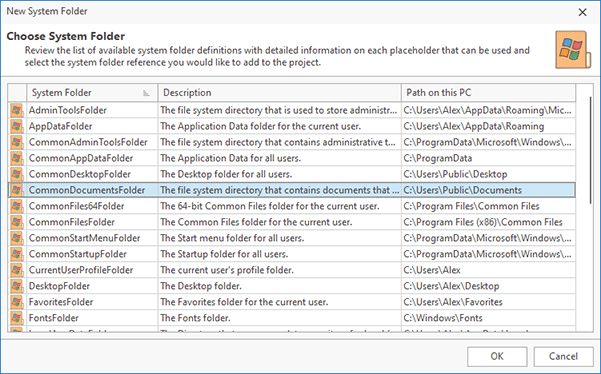The height and width of the screenshot is (374, 601).
Task: Click the CommonAppDataFolder row icon
Action: tap(17, 158)
